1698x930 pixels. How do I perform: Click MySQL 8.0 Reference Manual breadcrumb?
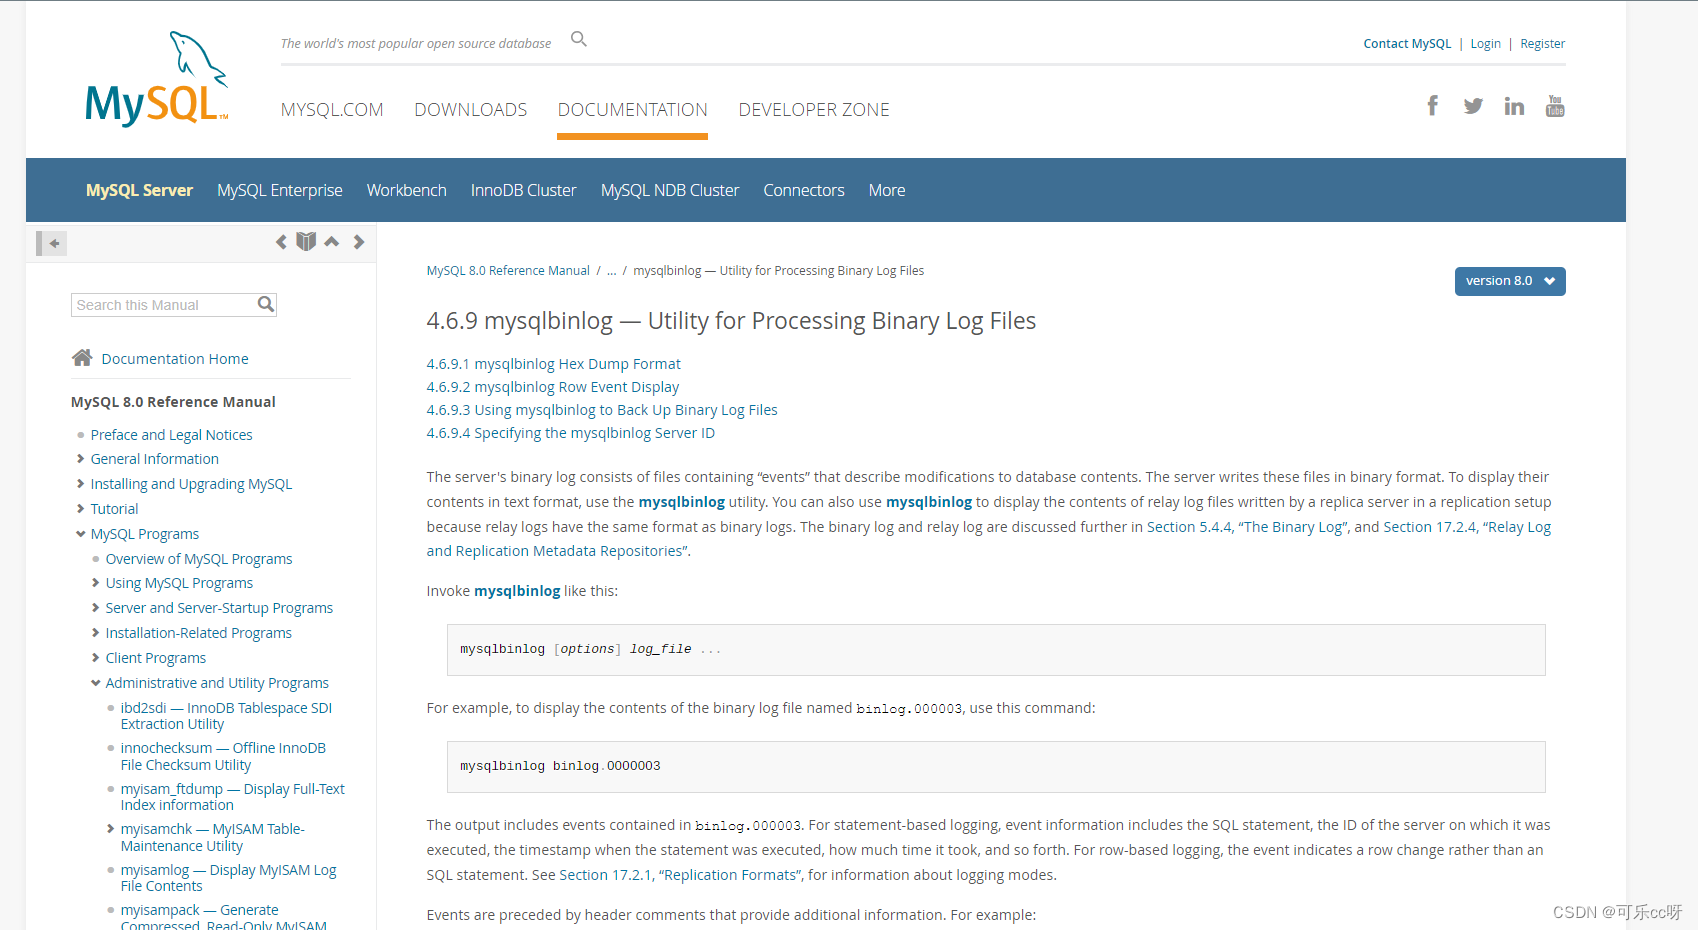coord(508,271)
